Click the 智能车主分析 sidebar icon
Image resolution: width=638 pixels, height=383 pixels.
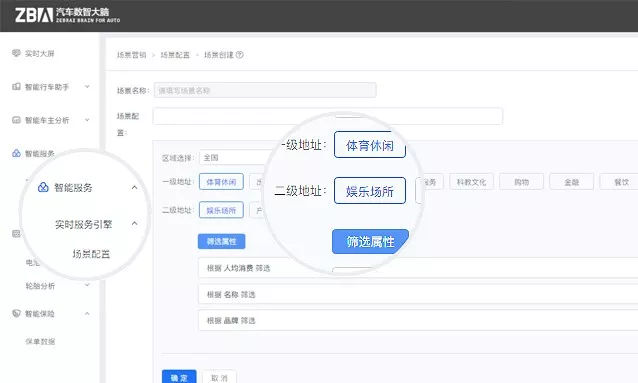pyautogui.click(x=16, y=120)
